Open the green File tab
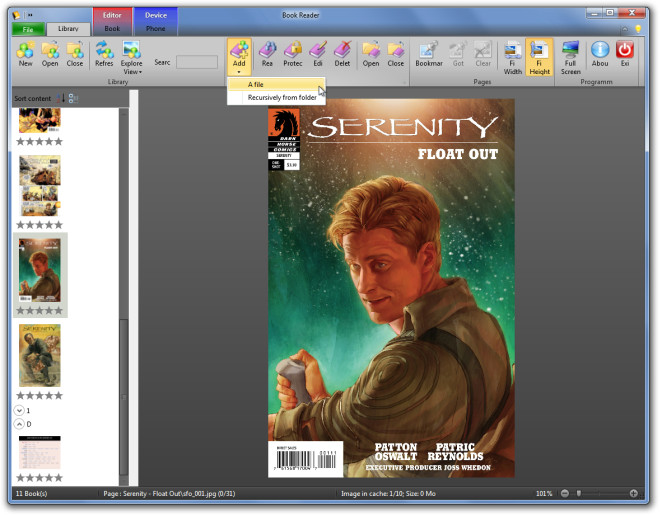This screenshot has height=515, width=660. [28, 29]
